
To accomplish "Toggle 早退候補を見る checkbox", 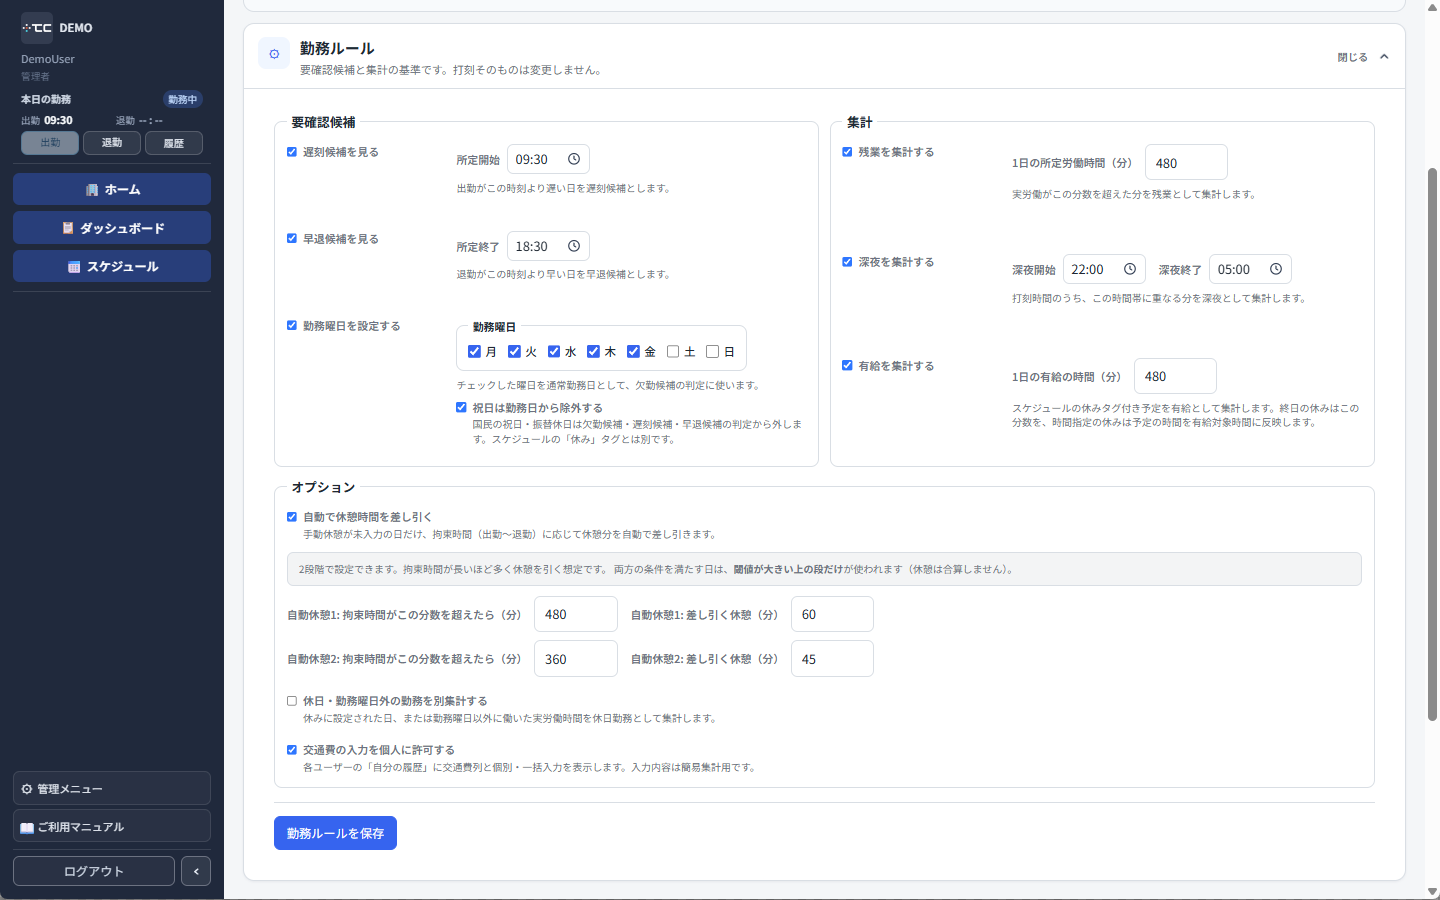I will [292, 239].
